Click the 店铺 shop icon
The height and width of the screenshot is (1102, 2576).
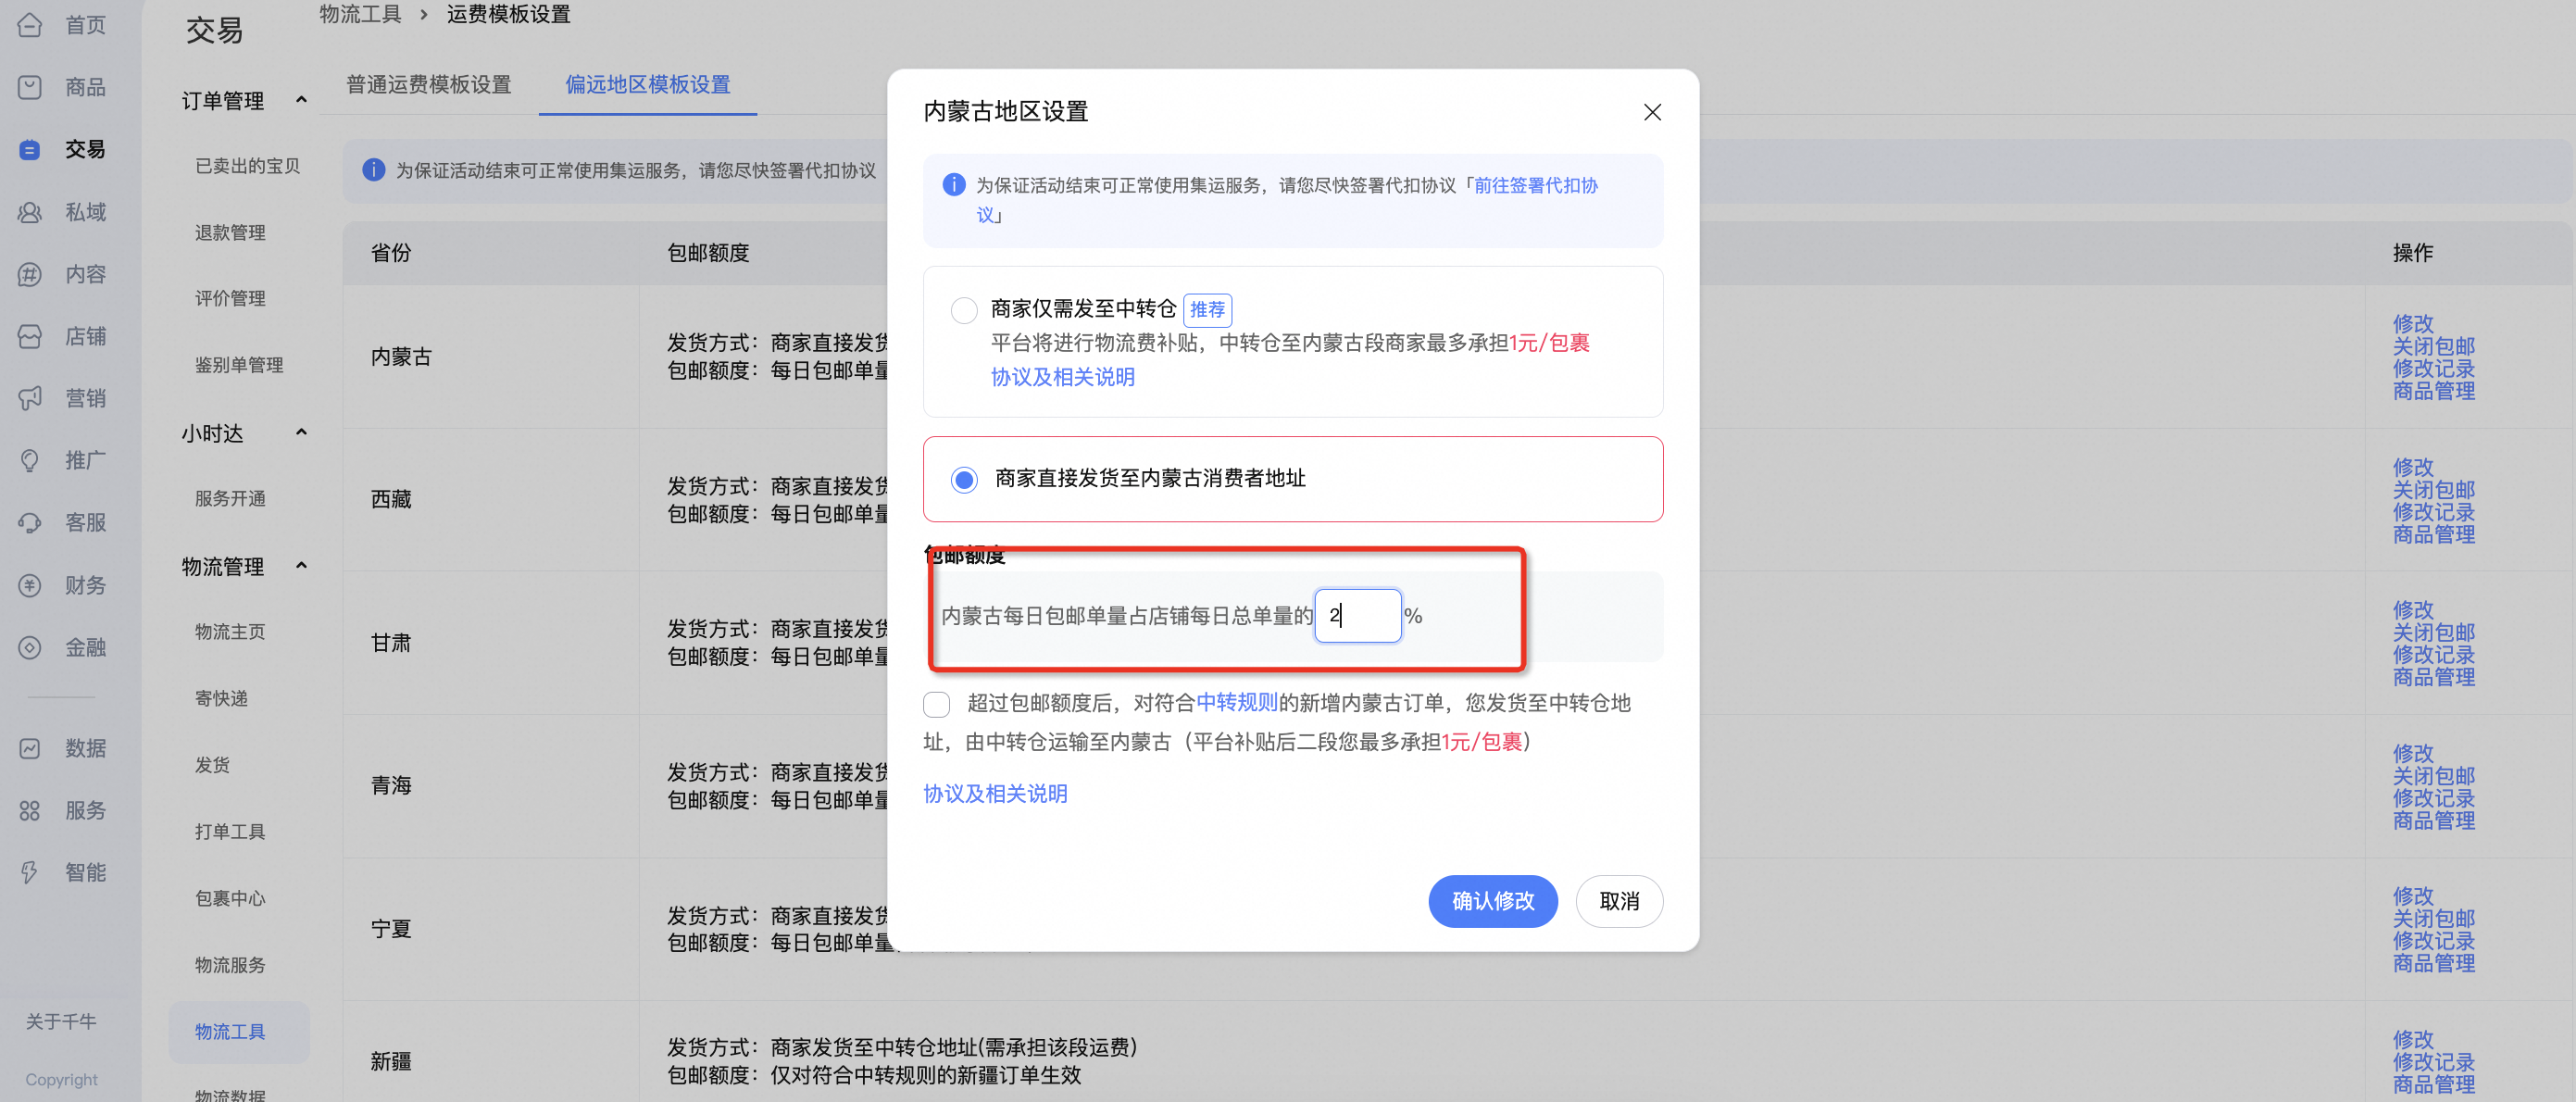(30, 336)
